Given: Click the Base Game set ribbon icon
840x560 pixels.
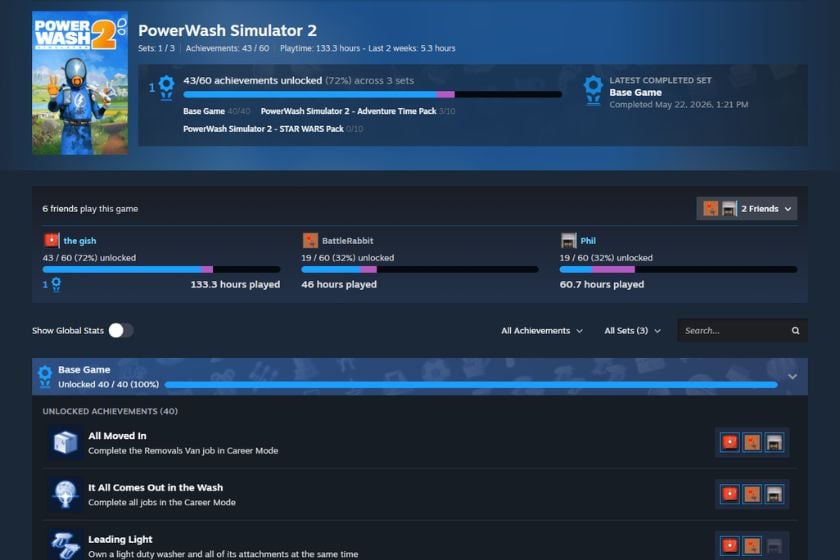Looking at the screenshot, I should coord(45,377).
